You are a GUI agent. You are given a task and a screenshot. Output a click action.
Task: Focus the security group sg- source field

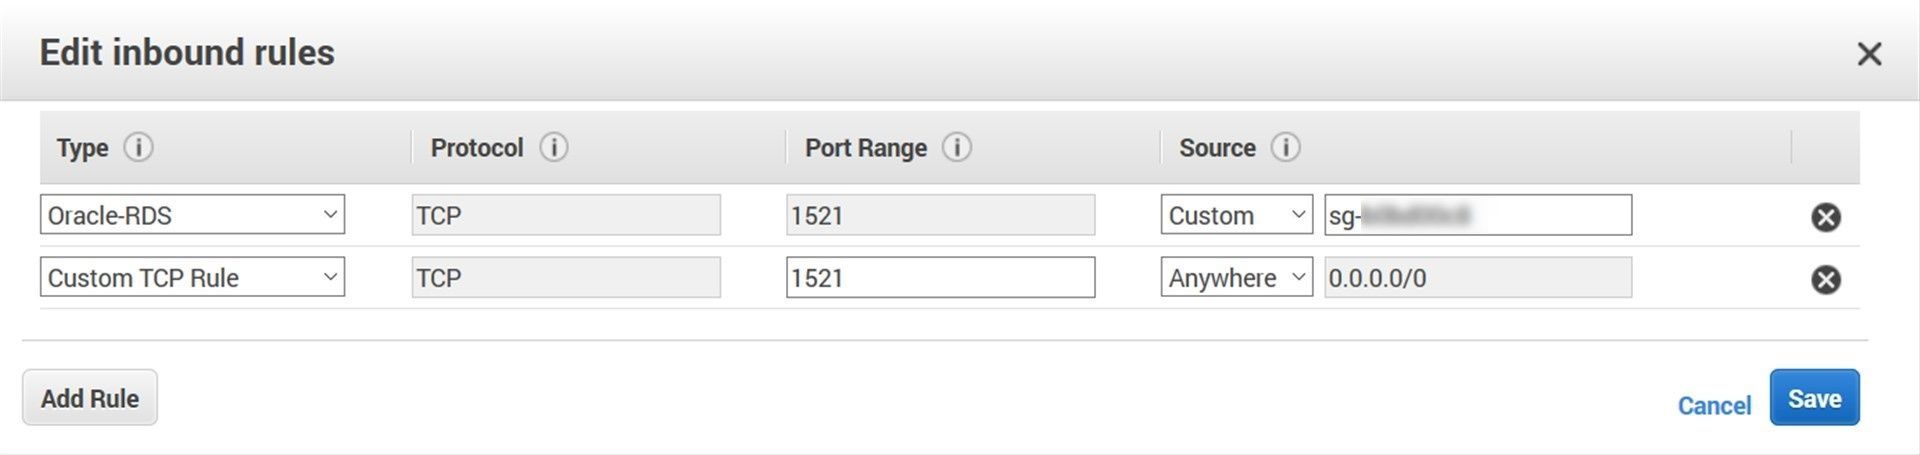point(1478,215)
